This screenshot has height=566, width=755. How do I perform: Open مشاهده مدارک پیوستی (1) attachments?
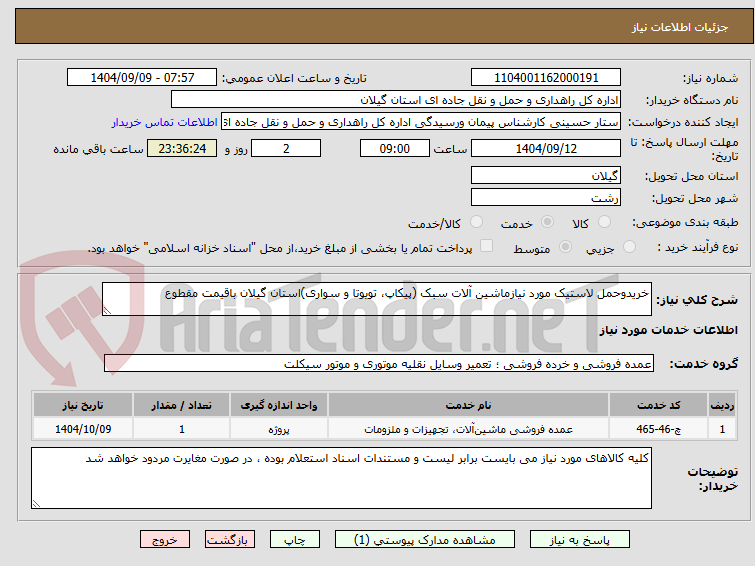425,540
